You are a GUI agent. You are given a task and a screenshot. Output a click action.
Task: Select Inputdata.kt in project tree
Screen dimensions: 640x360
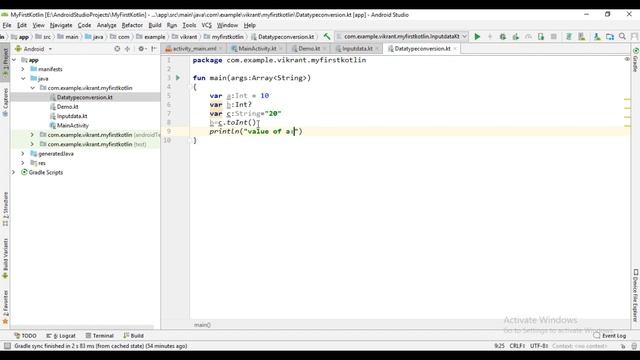coord(72,116)
